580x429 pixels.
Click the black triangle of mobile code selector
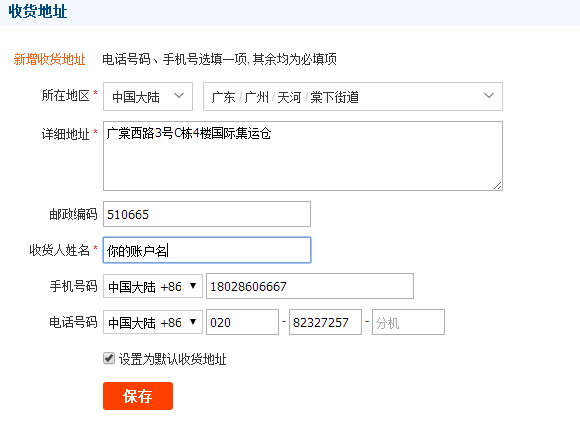193,286
